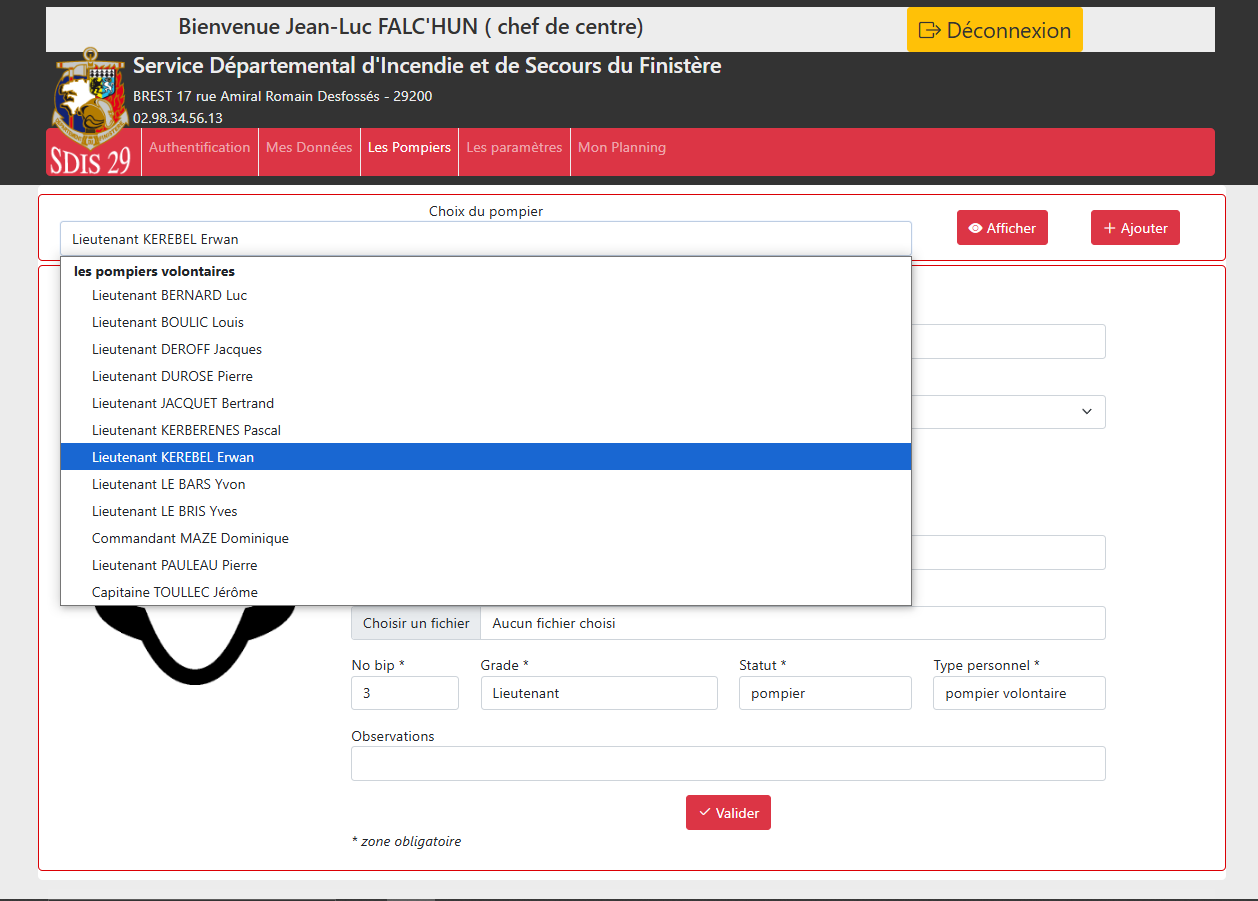Click the Choisir un fichier button
The width and height of the screenshot is (1258, 901).
[416, 624]
